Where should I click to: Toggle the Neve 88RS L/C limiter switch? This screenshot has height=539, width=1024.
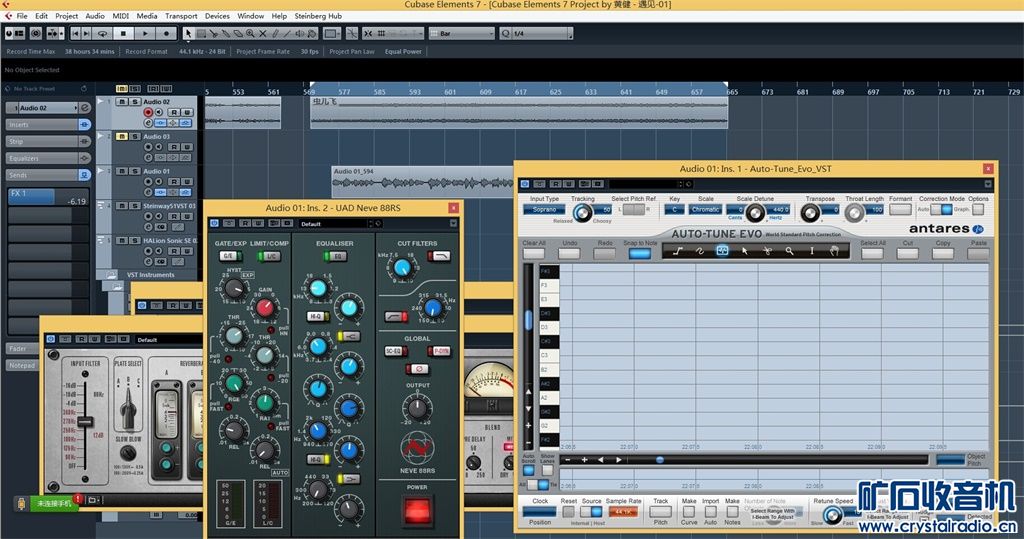pyautogui.click(x=269, y=256)
